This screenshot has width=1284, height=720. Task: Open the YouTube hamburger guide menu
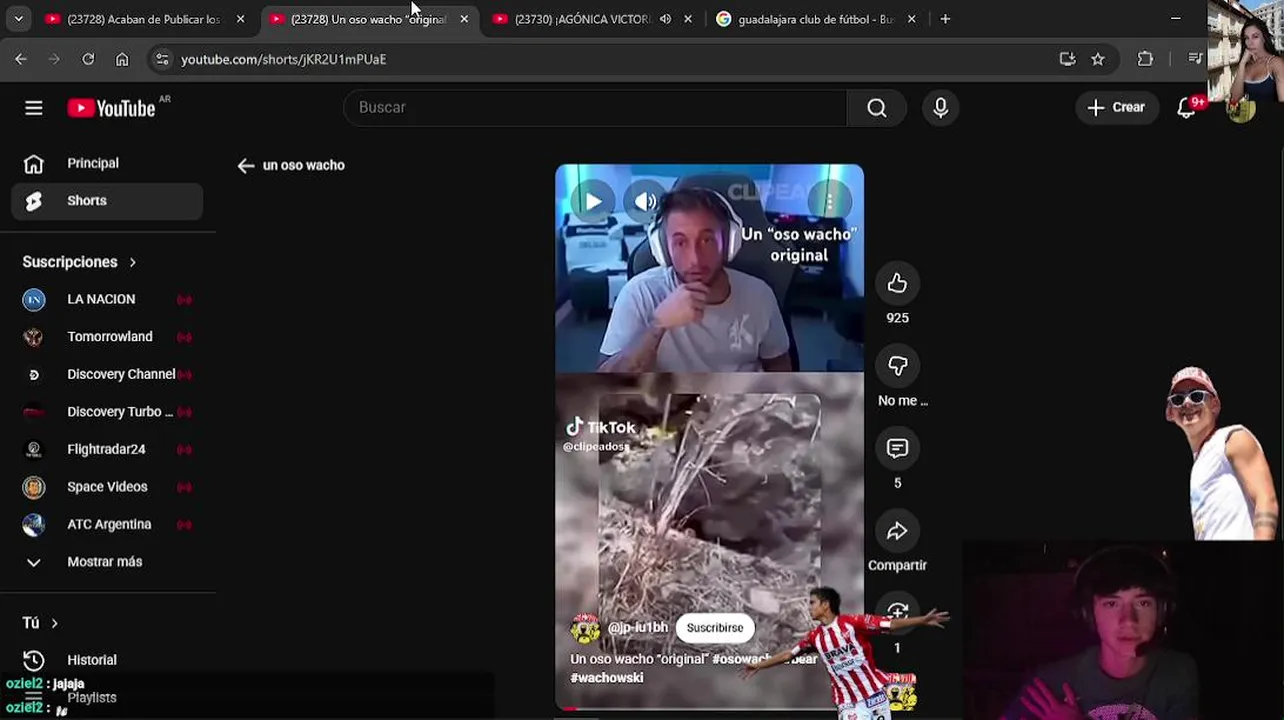(34, 108)
